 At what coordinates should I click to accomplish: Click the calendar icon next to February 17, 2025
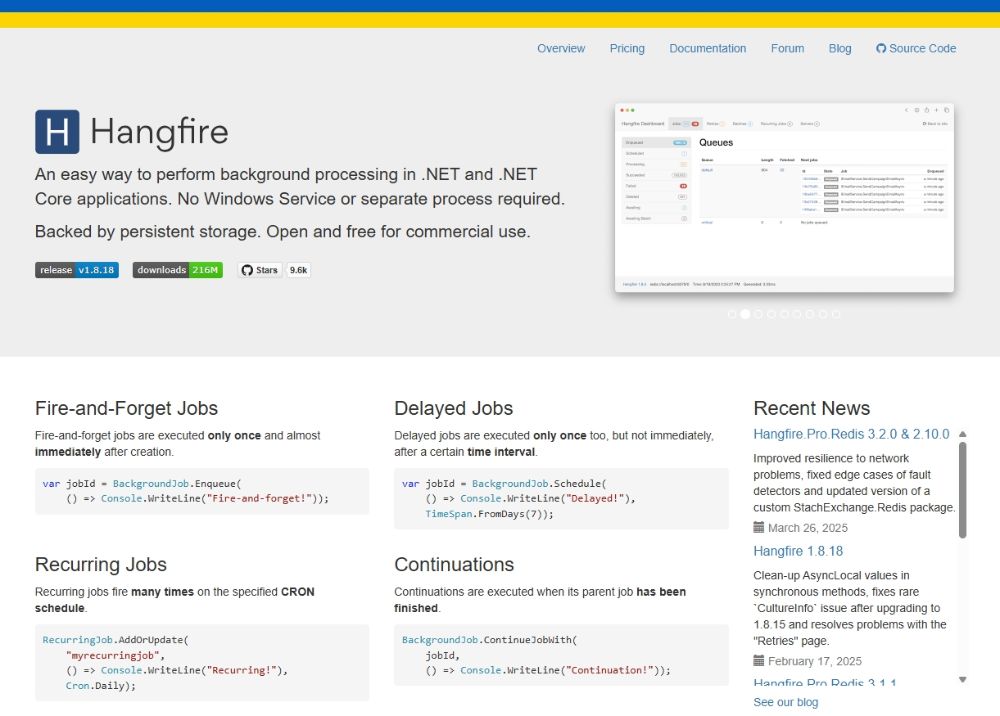758,661
